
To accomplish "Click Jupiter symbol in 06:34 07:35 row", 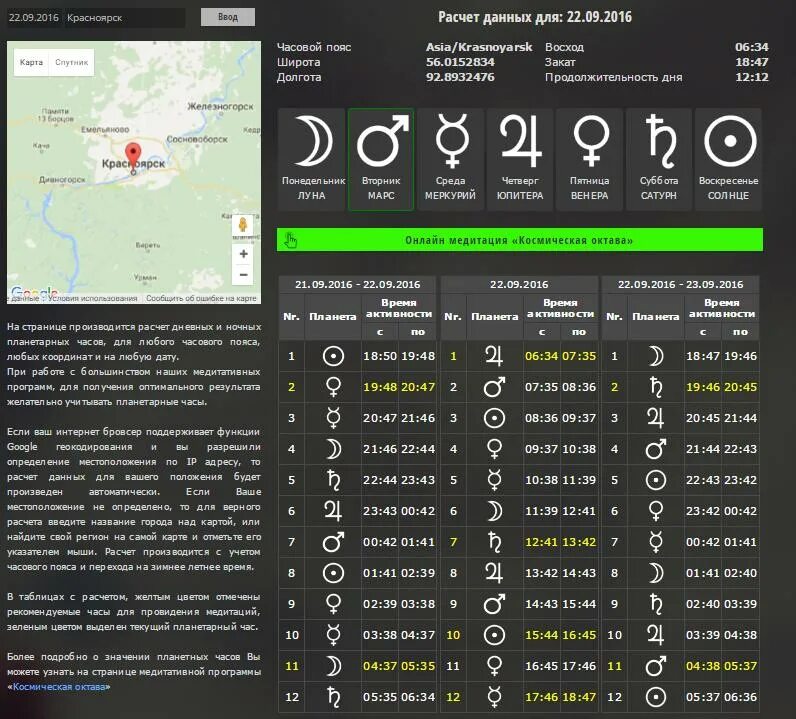I will (494, 356).
